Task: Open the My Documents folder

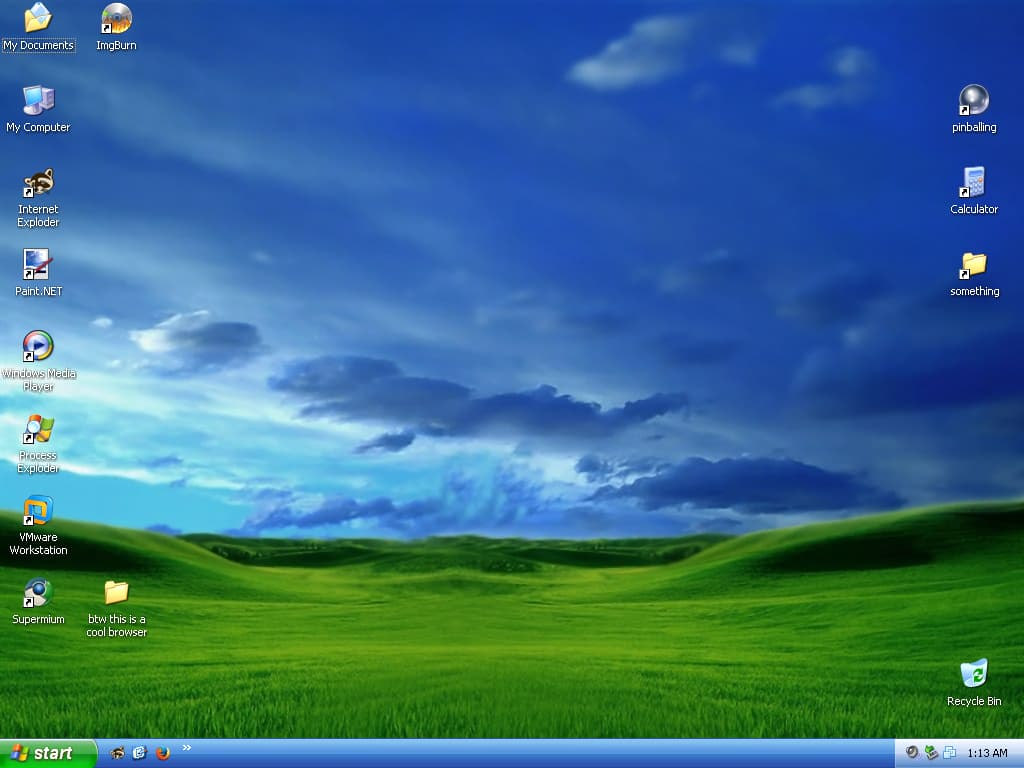Action: pos(38,18)
